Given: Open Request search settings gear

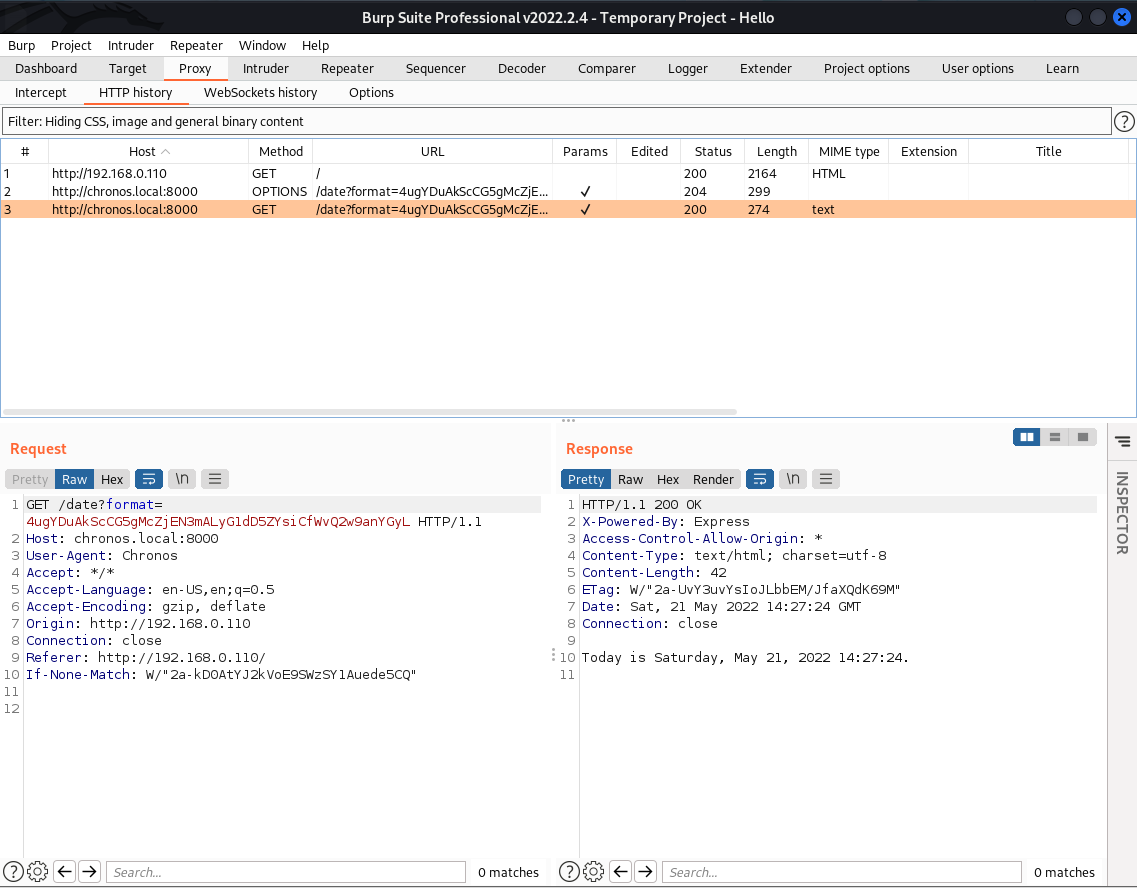Looking at the screenshot, I should 38,872.
